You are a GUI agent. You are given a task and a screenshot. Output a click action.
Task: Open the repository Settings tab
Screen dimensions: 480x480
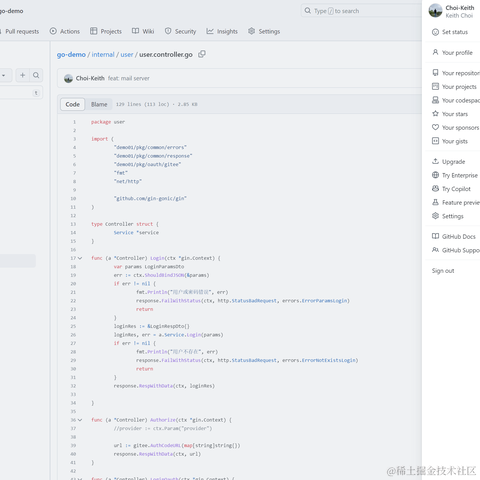[x=264, y=31]
